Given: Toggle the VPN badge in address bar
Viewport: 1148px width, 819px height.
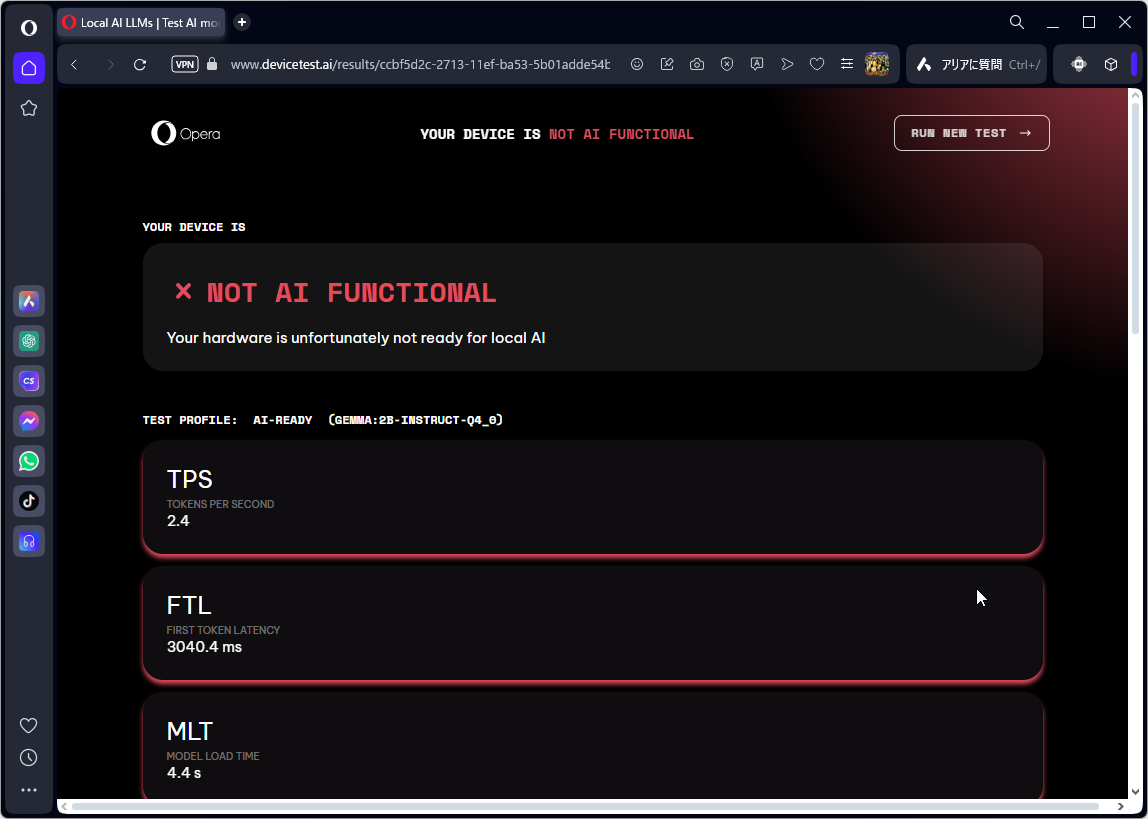Looking at the screenshot, I should click(184, 64).
